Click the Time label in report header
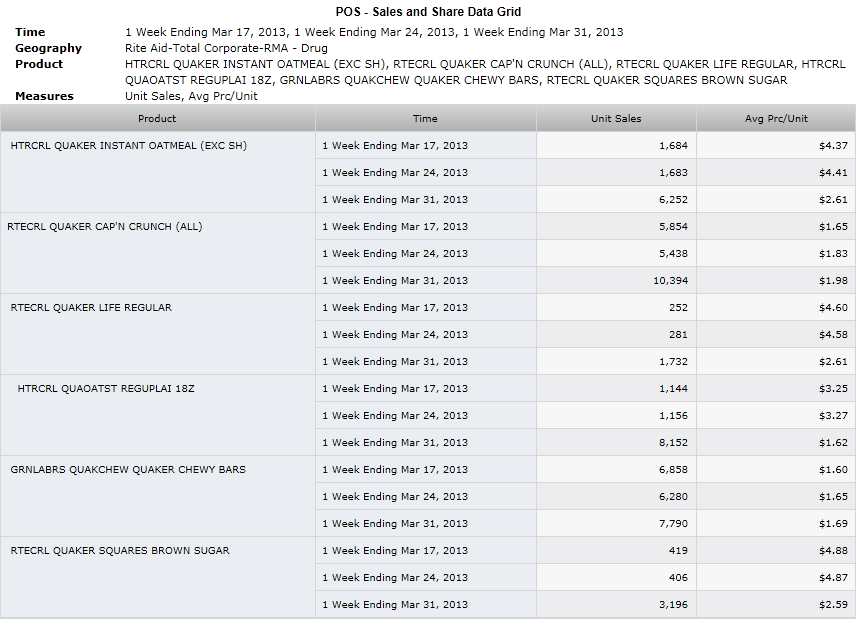Screen dimensions: 856x631 [30, 32]
